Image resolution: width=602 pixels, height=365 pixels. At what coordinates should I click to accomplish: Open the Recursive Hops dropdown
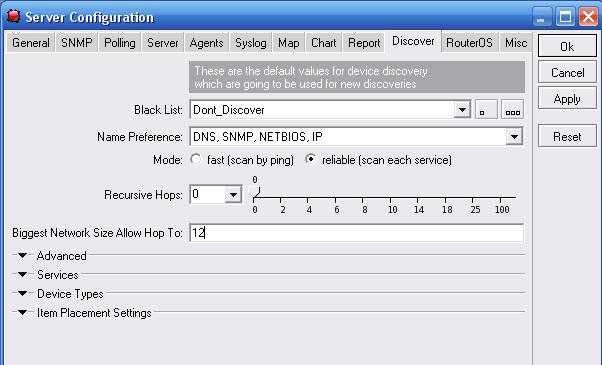pos(233,195)
